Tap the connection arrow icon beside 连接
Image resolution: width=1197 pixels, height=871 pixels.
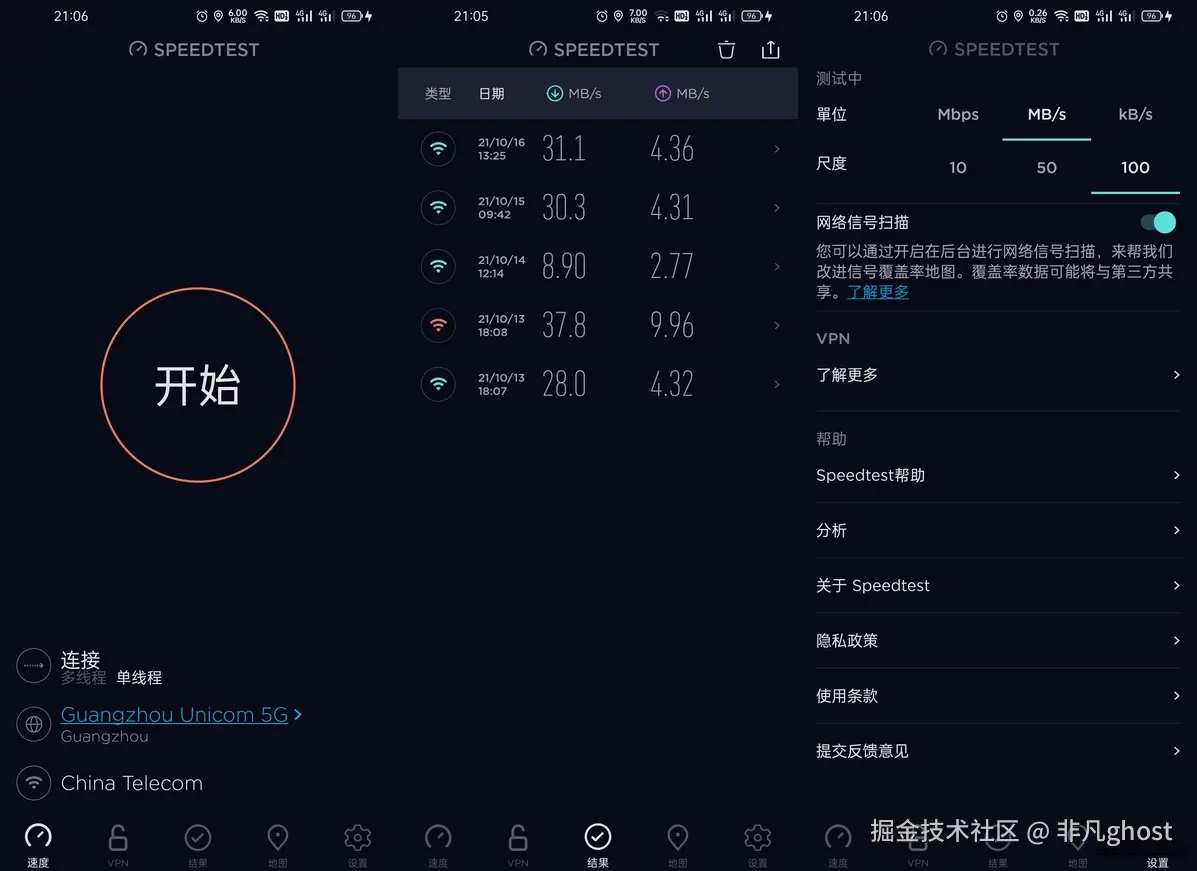(x=34, y=666)
